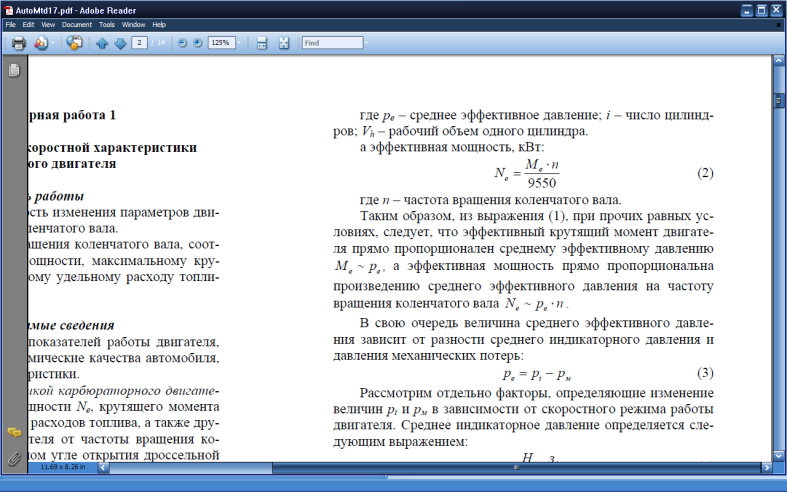Screen dimensions: 787x492
Task: Click equation number (3) in the document
Action: click(705, 373)
